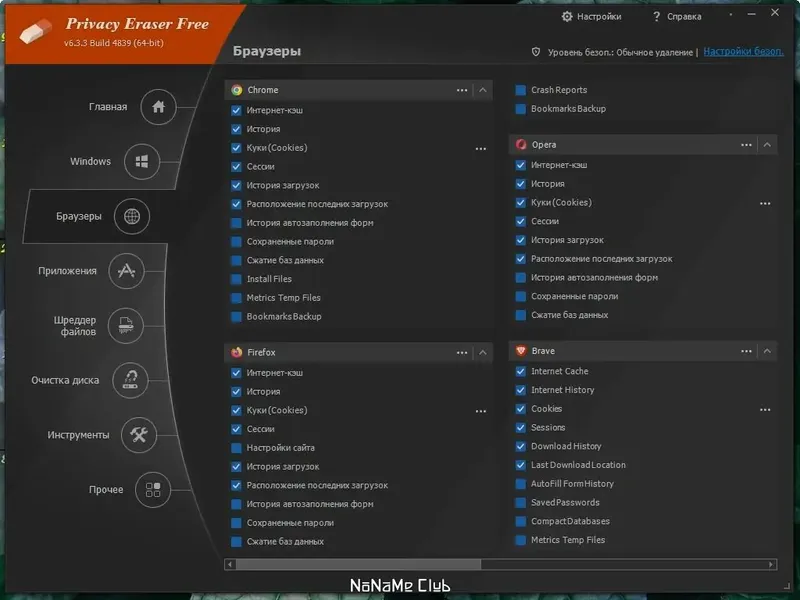Viewport: 800px width, 600px height.
Task: Open the Главная home section
Action: tap(159, 107)
